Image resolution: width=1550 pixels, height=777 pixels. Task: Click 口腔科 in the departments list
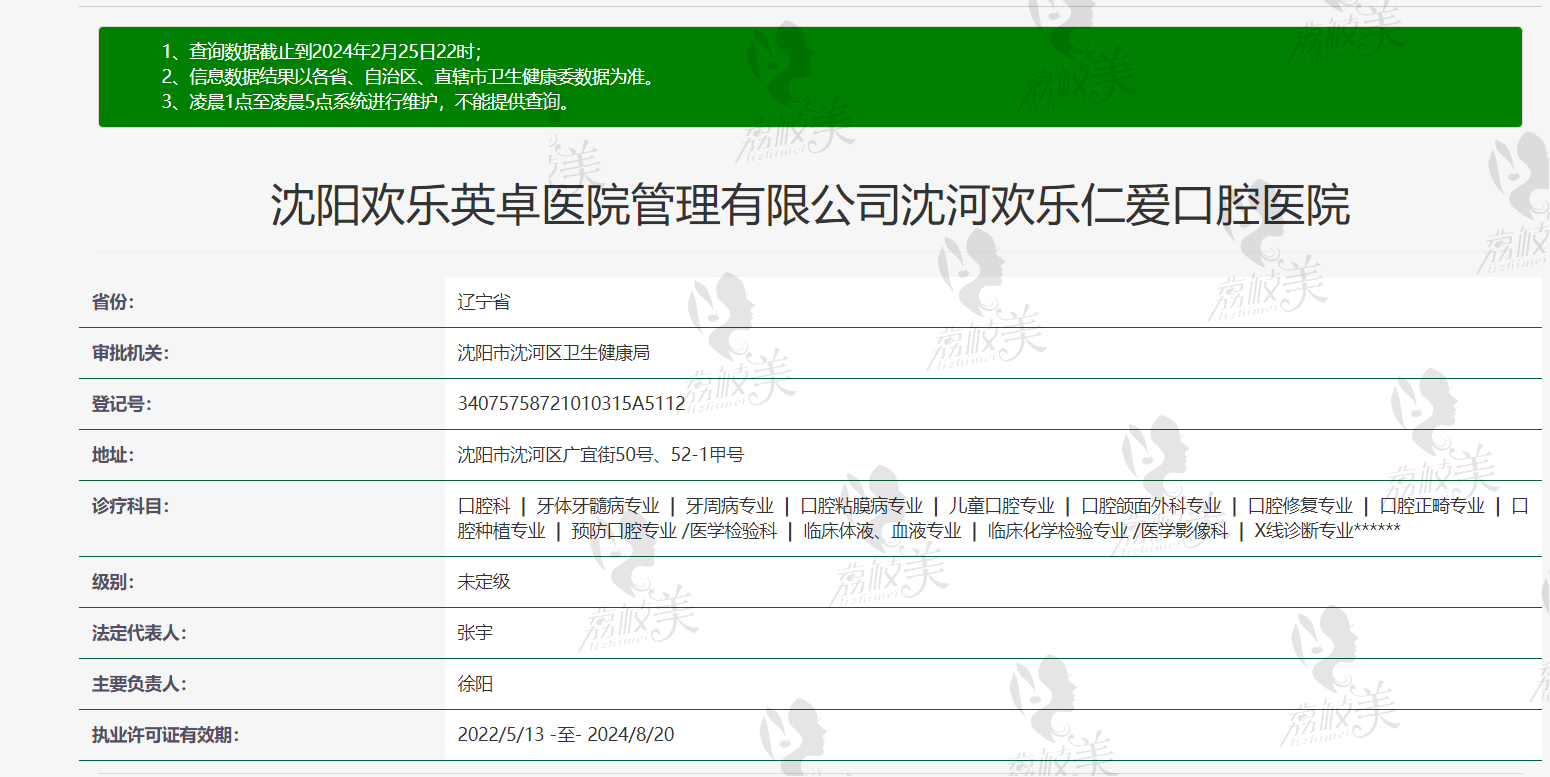coord(484,506)
